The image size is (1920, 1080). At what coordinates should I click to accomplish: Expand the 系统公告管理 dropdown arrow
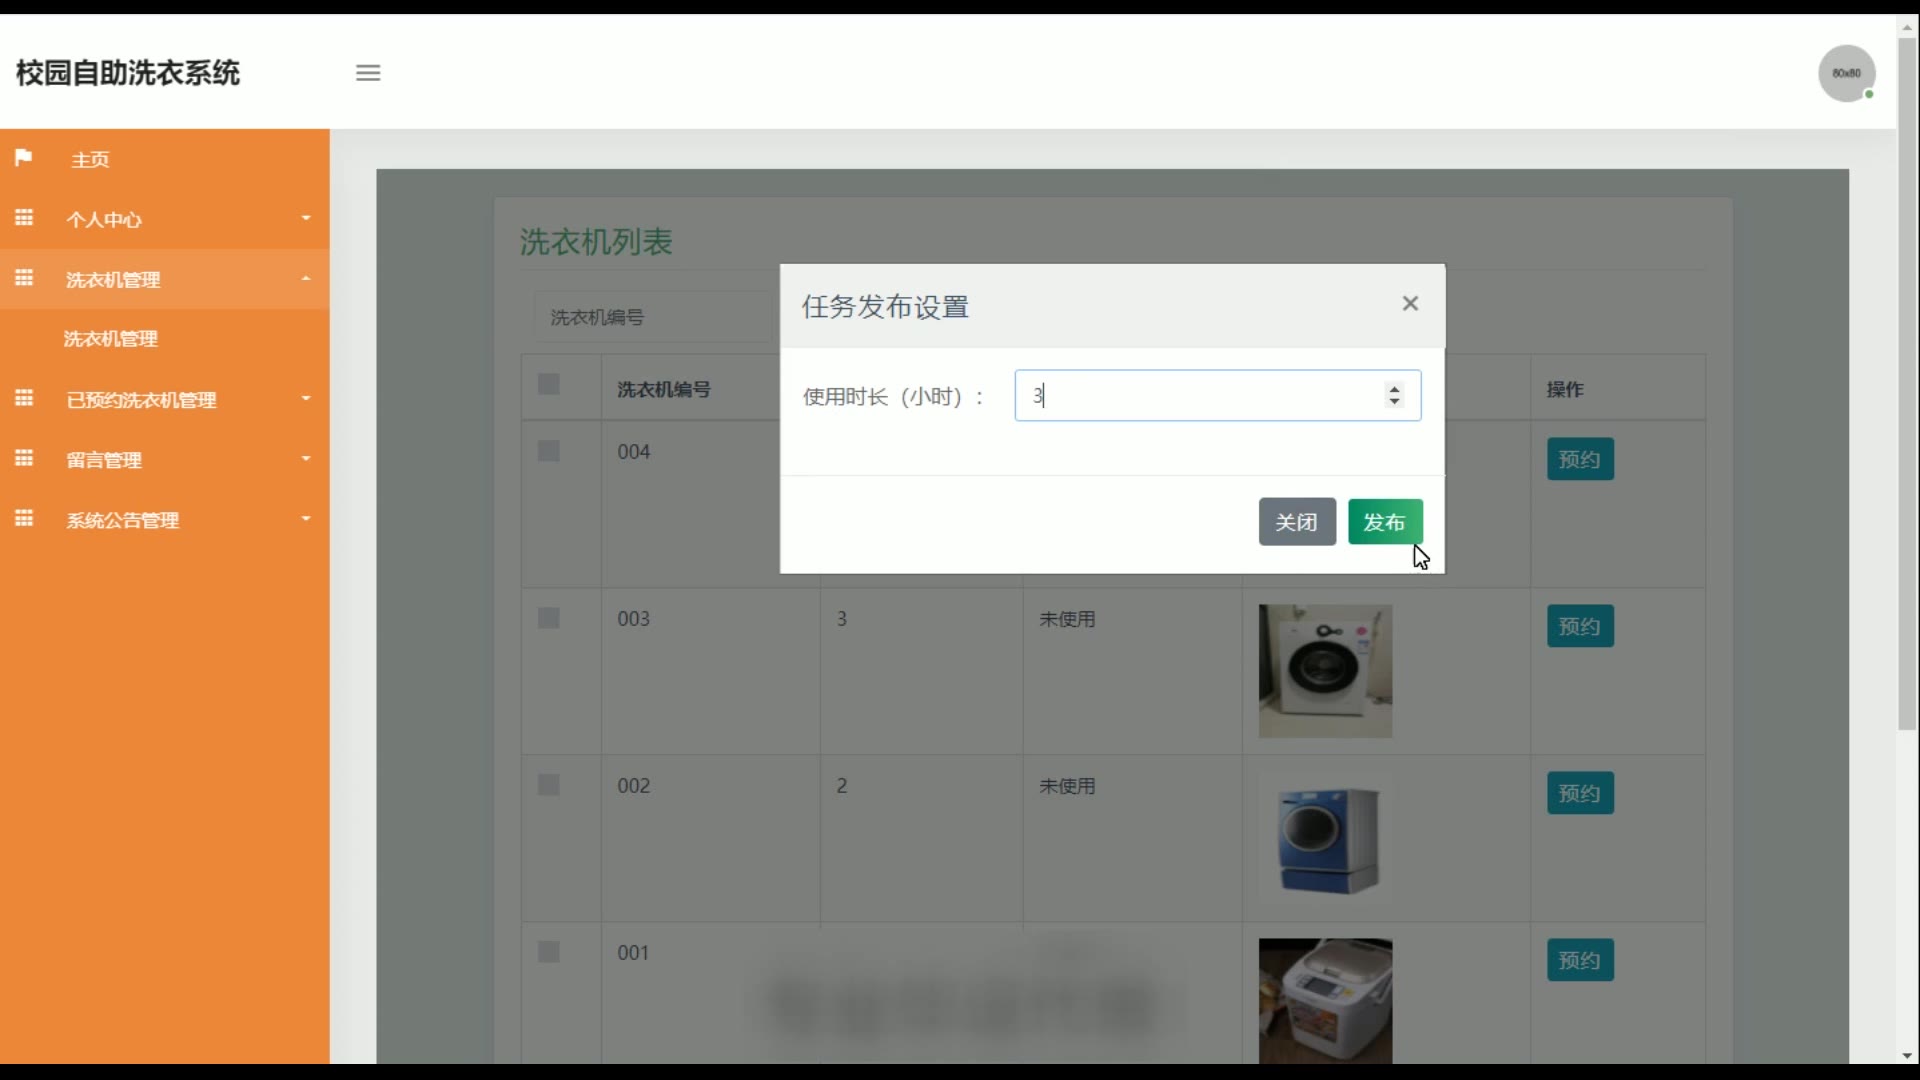coord(306,519)
